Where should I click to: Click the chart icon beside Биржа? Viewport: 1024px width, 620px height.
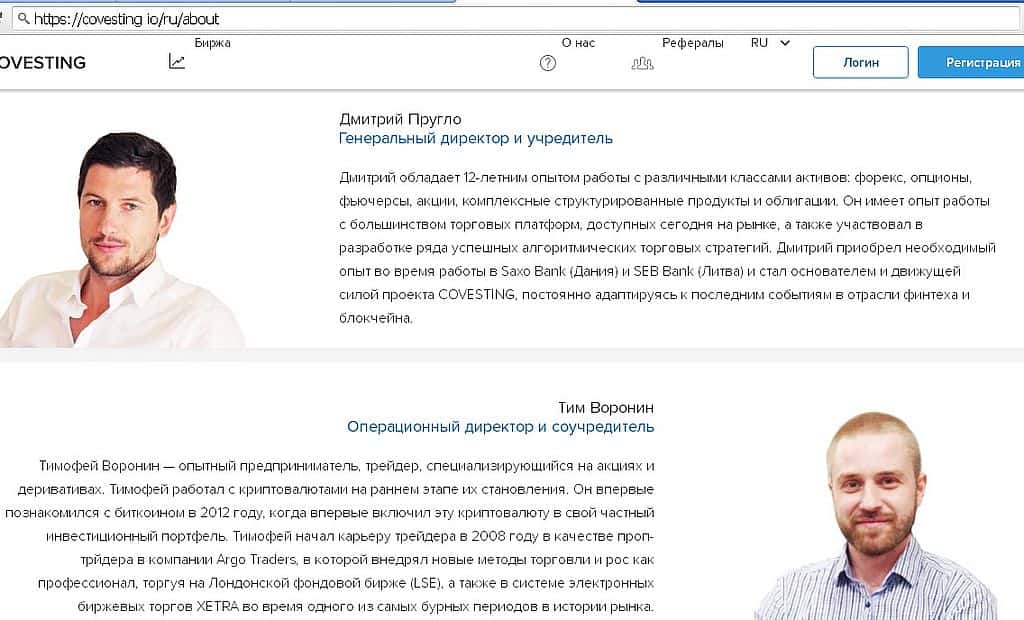(x=176, y=61)
